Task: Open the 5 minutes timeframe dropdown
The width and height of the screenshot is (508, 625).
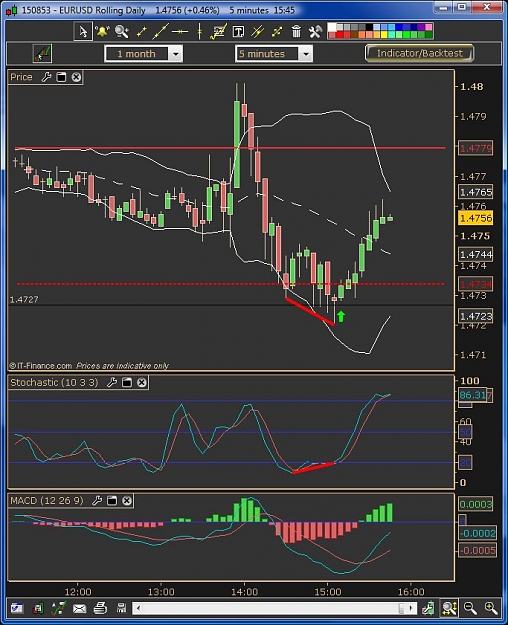Action: 274,53
